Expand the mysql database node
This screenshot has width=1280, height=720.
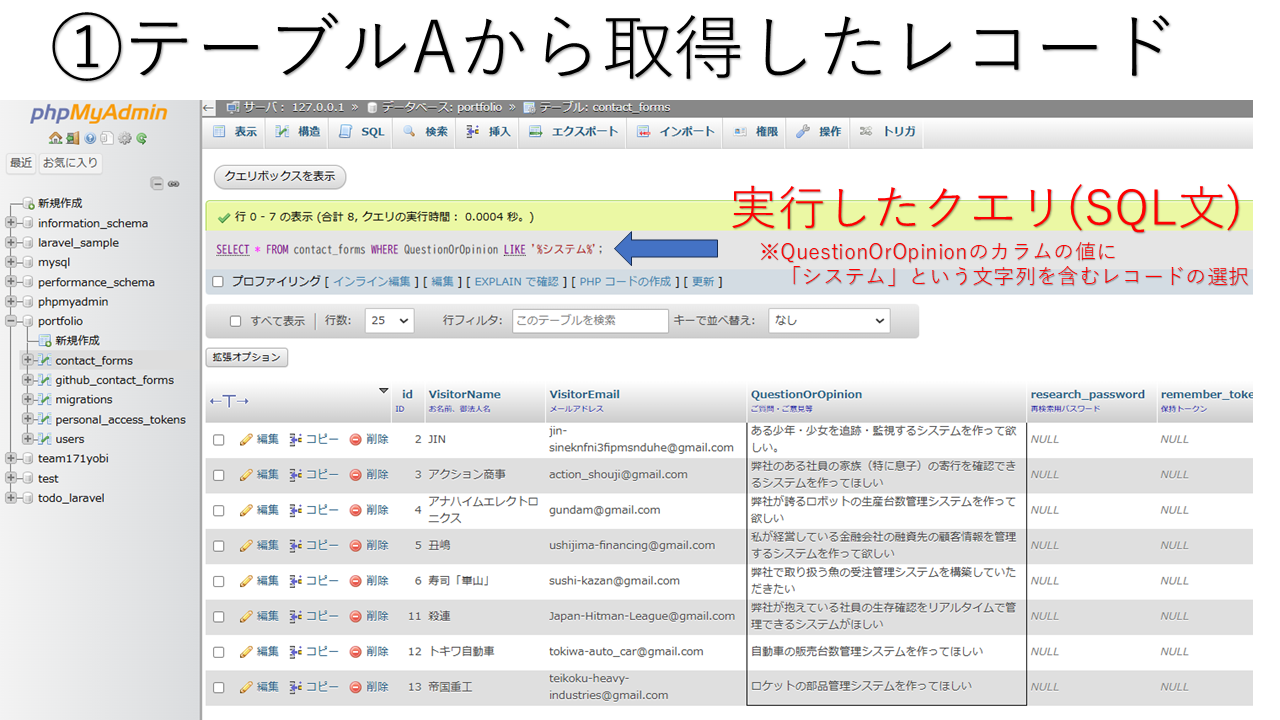pyautogui.click(x=12, y=262)
